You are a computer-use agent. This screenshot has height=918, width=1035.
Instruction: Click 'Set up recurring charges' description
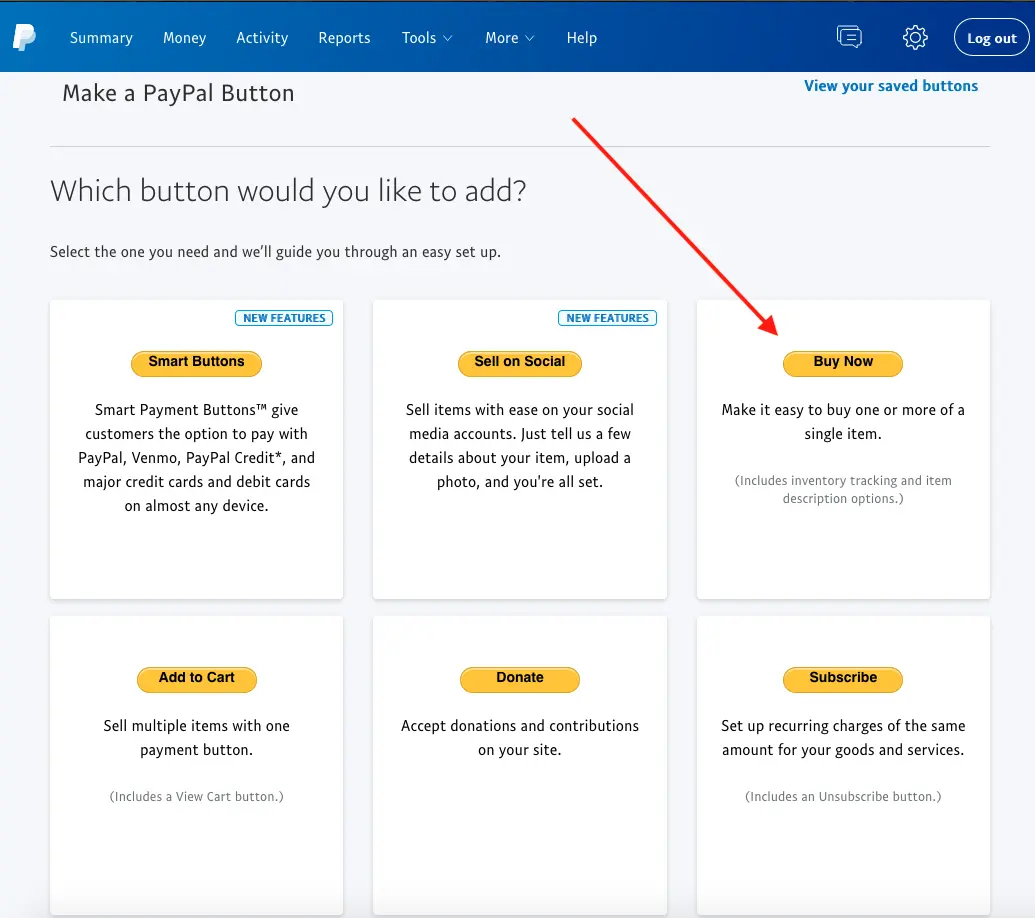pos(842,738)
